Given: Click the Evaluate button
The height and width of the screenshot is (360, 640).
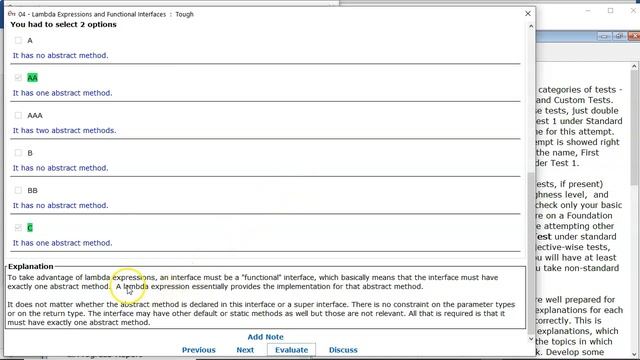Looking at the screenshot, I should point(291,350).
